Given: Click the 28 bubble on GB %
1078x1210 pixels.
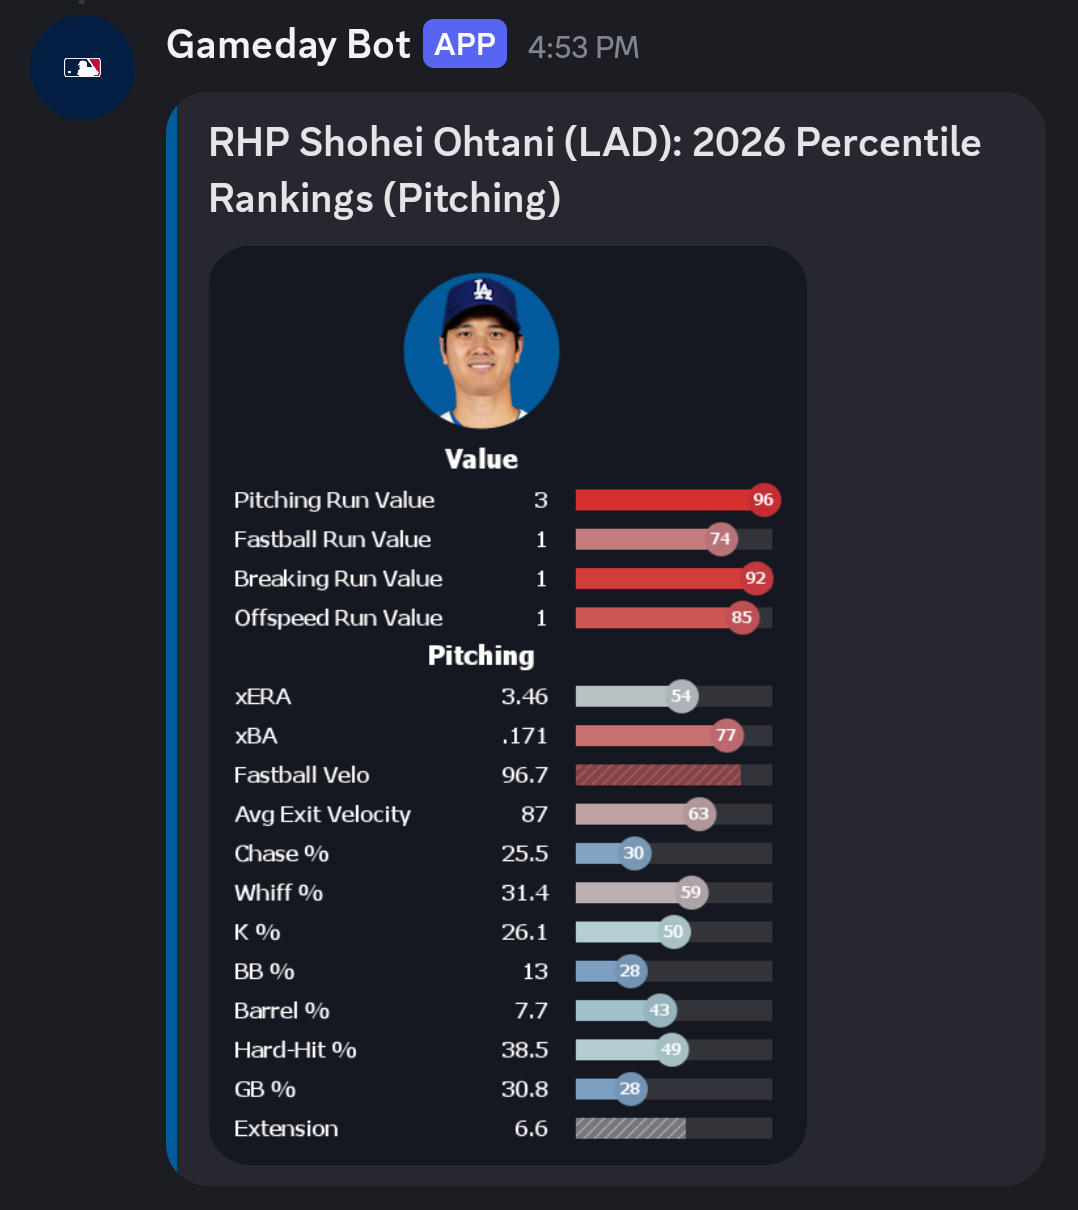Looking at the screenshot, I should coord(630,1089).
